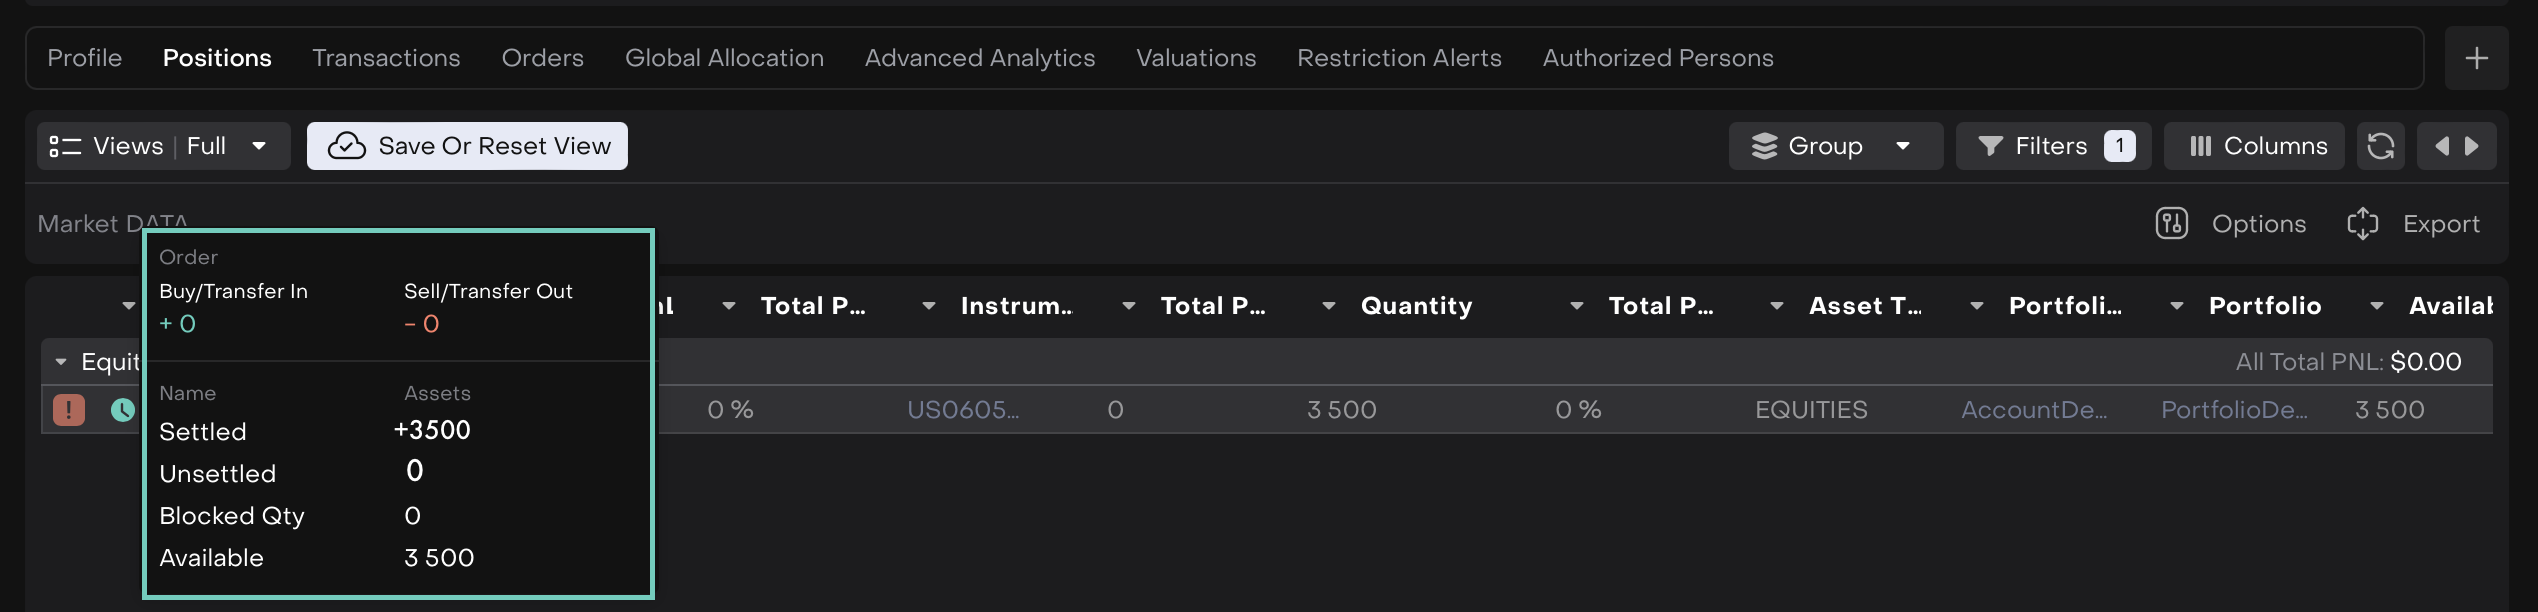Collapse the Equities group row
This screenshot has height=612, width=2538.
pos(61,362)
